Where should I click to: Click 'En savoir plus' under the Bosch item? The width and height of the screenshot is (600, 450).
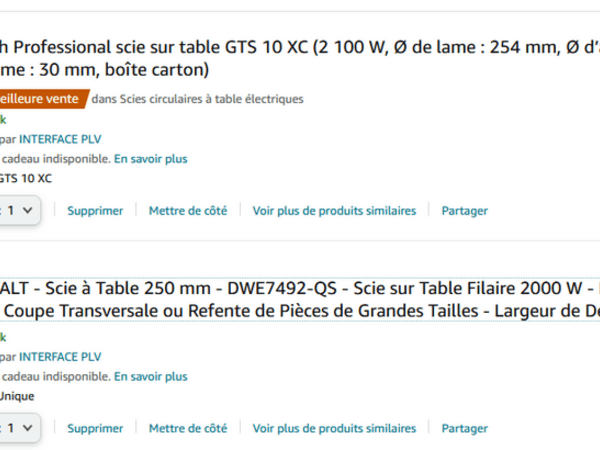click(151, 159)
